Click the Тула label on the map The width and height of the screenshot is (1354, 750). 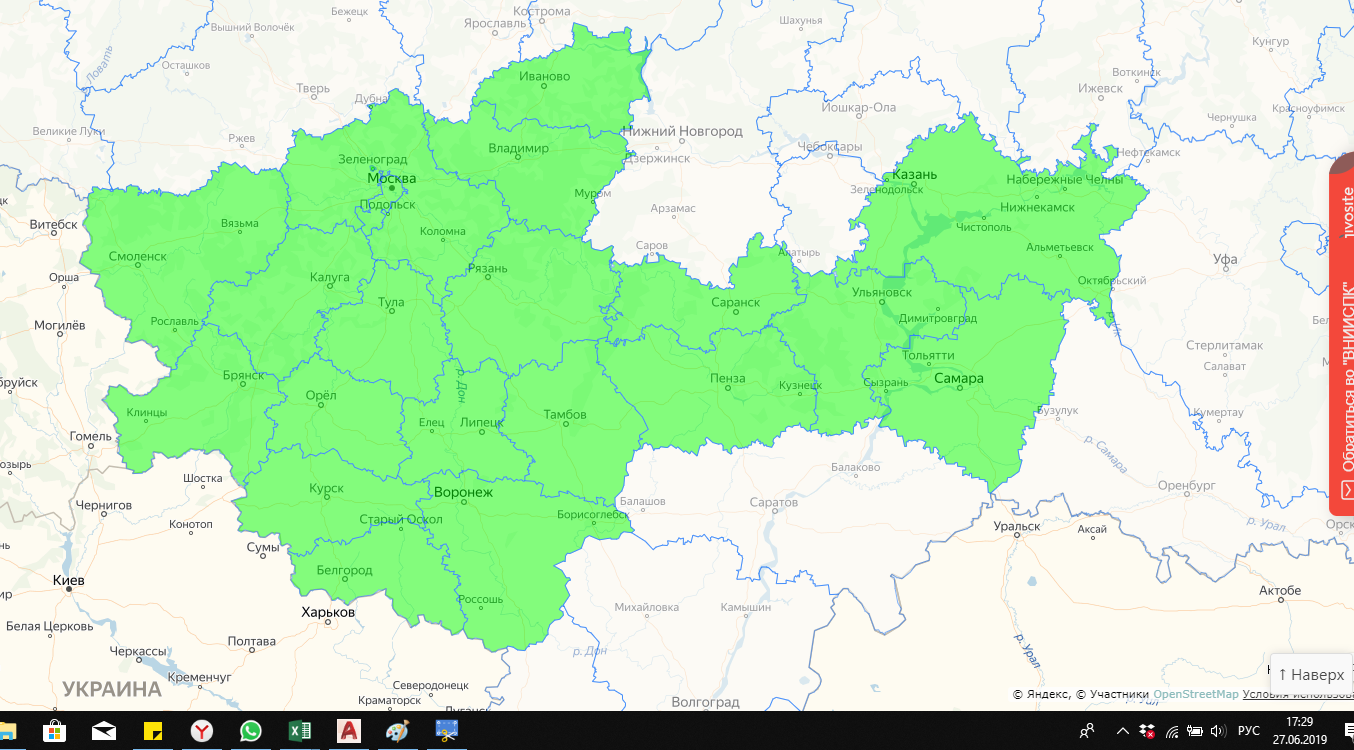click(x=391, y=302)
